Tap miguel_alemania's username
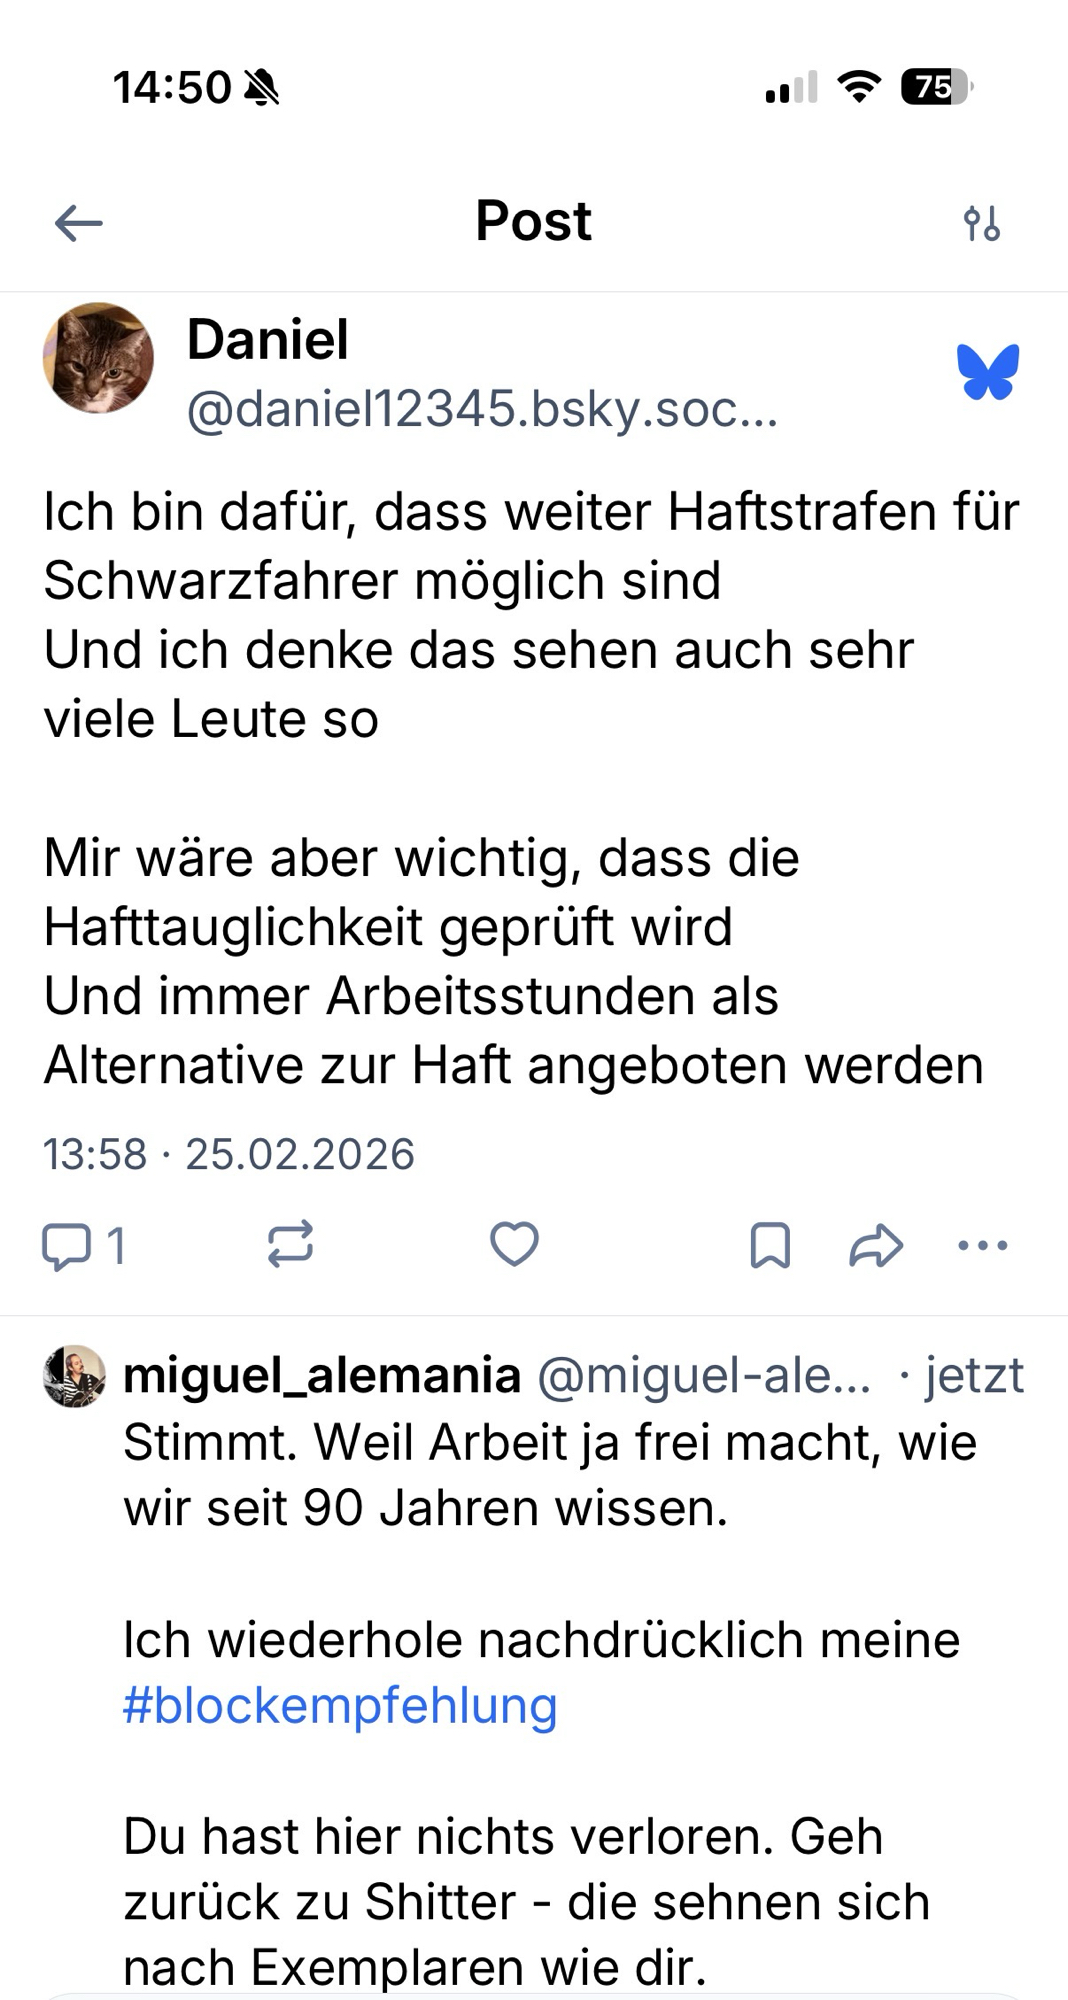This screenshot has height=2000, width=1068. tap(322, 1376)
